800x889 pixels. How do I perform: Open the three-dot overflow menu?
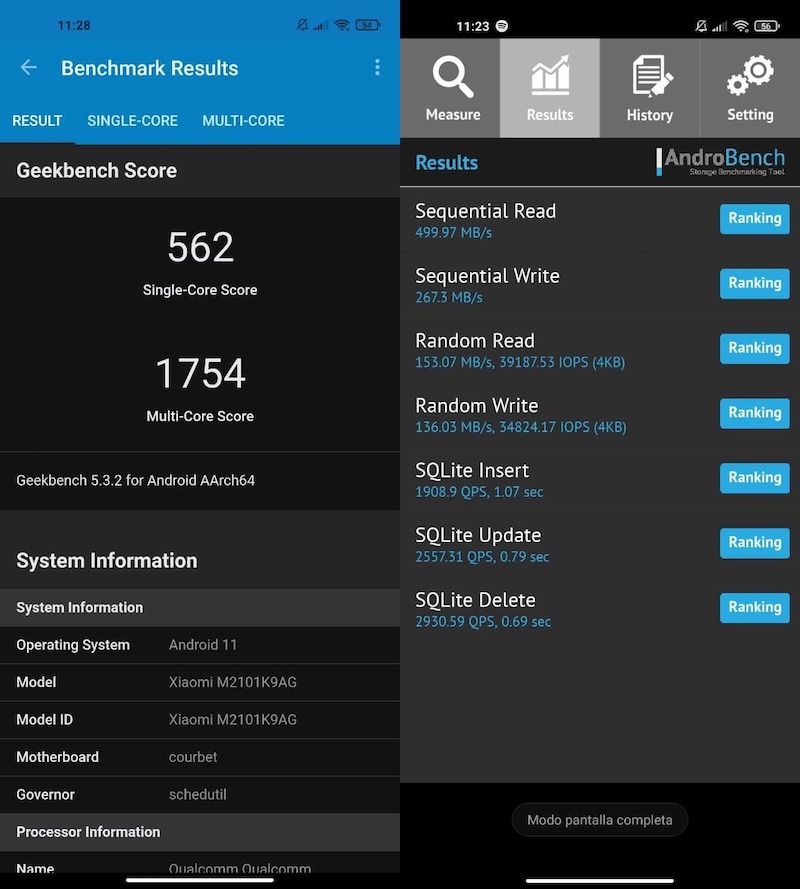point(377,68)
